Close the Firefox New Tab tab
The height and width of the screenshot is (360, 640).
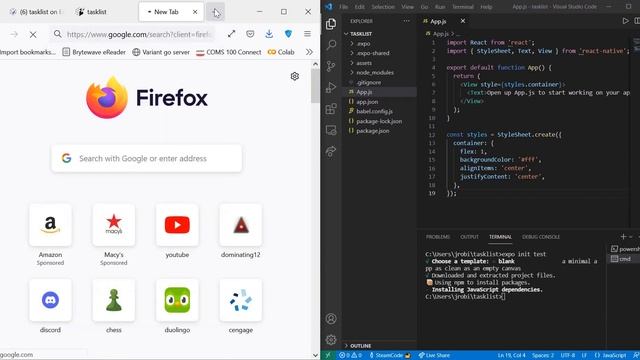point(195,12)
